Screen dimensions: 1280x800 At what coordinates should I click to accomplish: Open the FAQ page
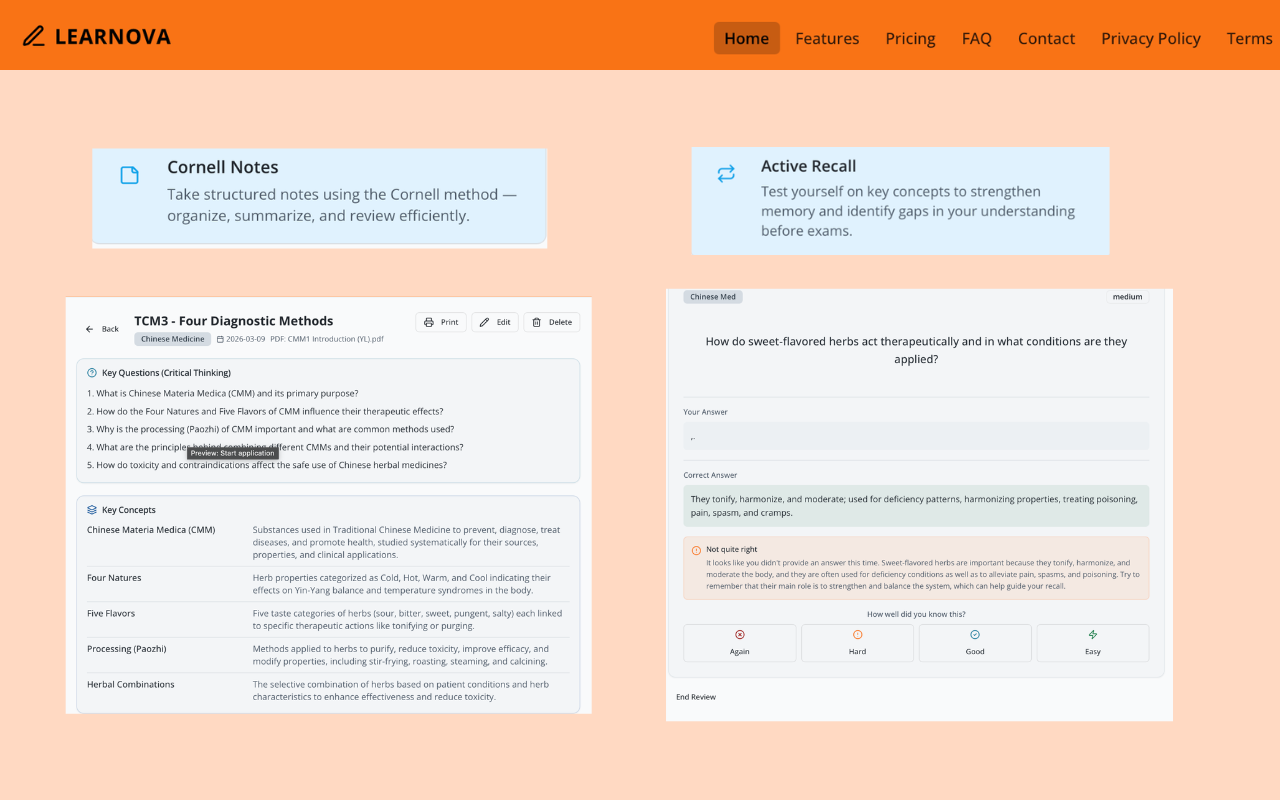[x=977, y=38]
